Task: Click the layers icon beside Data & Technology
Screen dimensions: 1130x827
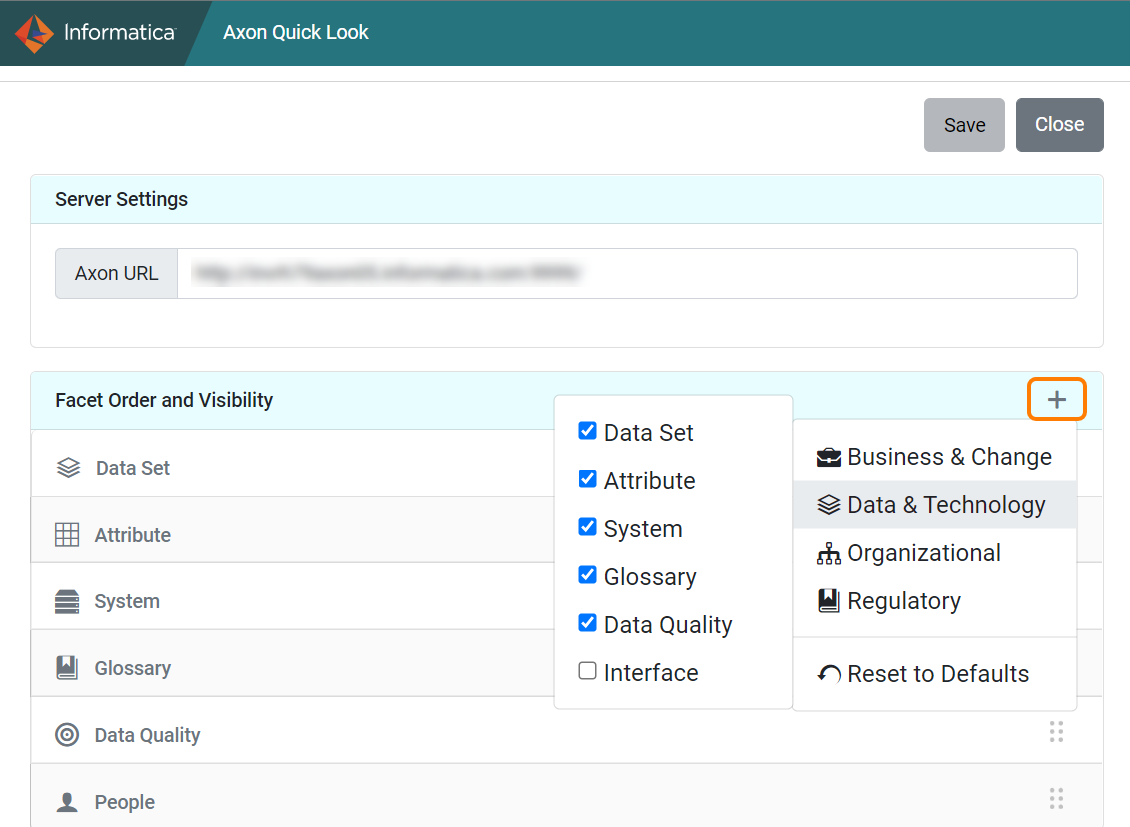Action: tap(829, 505)
